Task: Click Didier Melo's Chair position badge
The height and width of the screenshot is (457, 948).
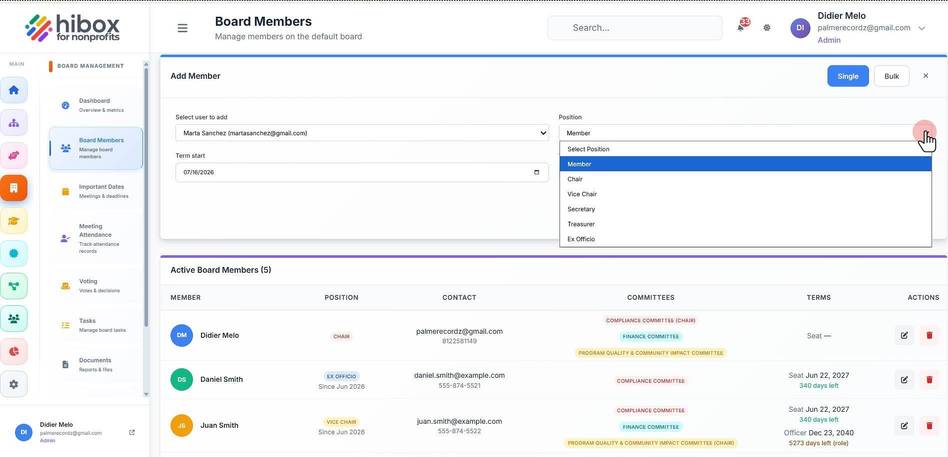Action: point(342,336)
